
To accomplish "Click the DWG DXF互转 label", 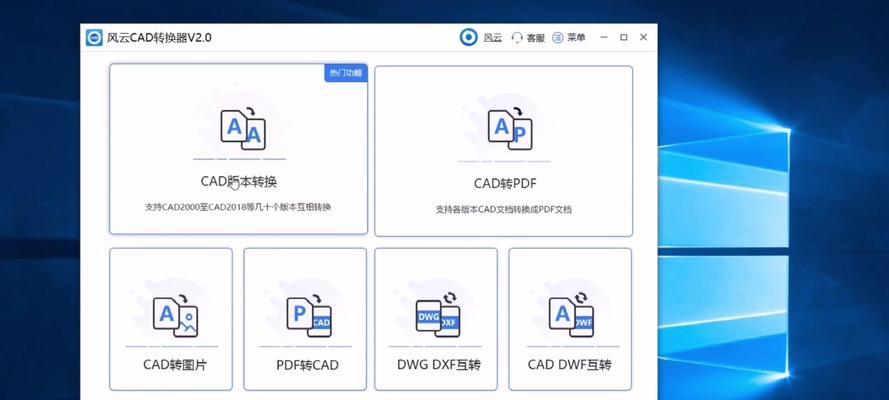I will coord(439,365).
